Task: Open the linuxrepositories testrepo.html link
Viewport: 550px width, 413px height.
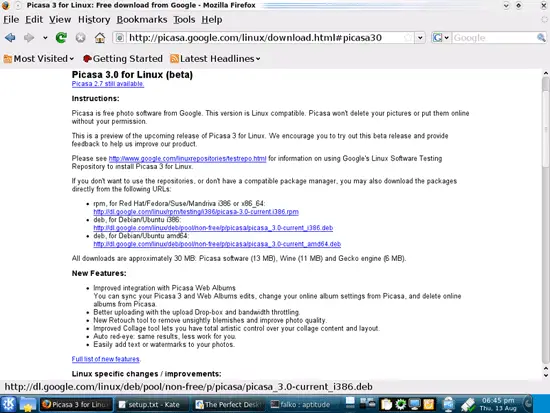Action: pos(187,159)
